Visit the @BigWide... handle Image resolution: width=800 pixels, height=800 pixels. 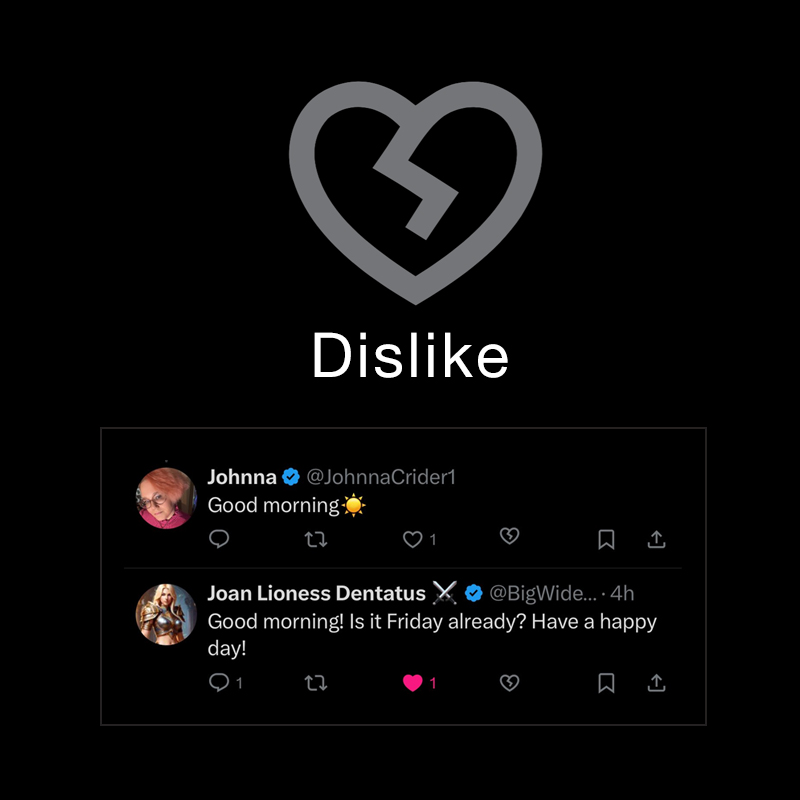pos(543,593)
